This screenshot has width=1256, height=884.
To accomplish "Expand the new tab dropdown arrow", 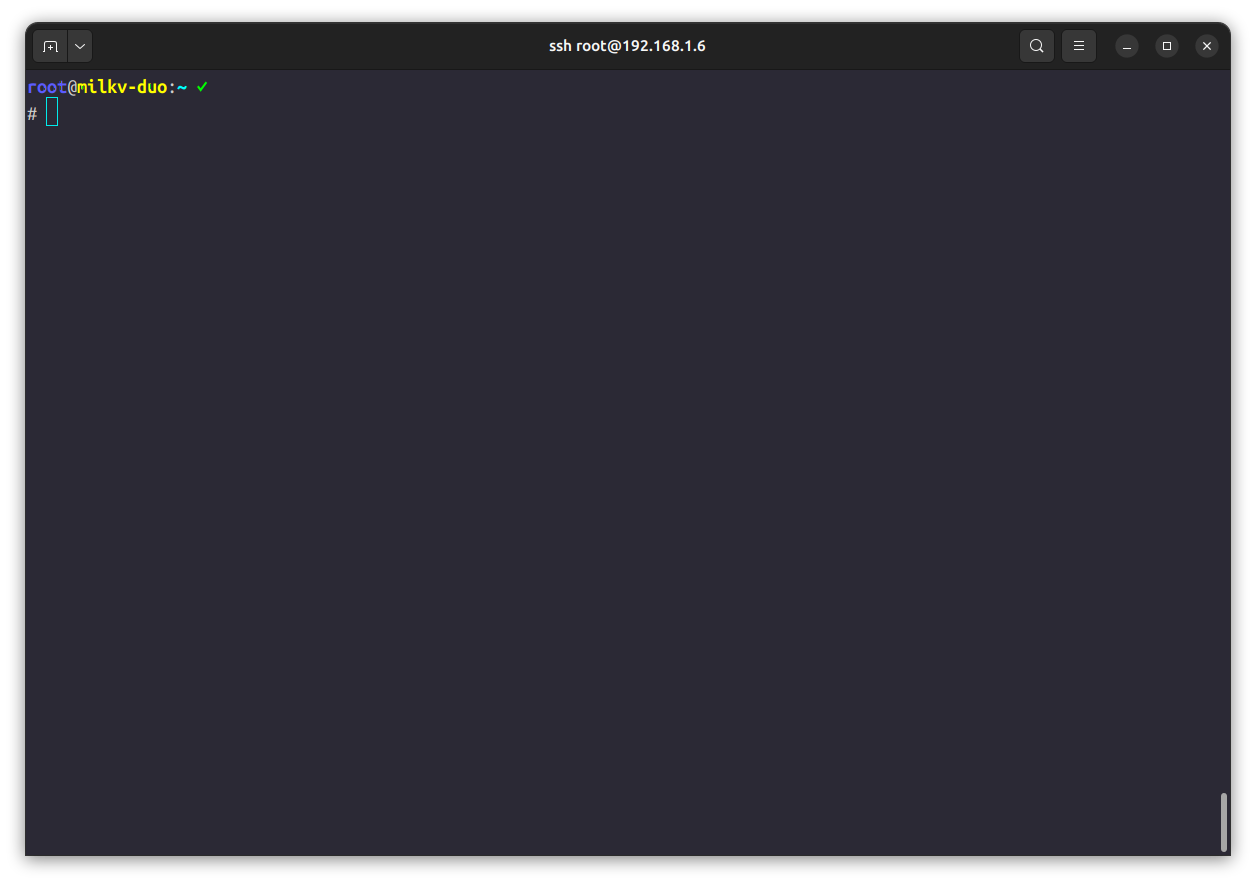I will pyautogui.click(x=80, y=46).
